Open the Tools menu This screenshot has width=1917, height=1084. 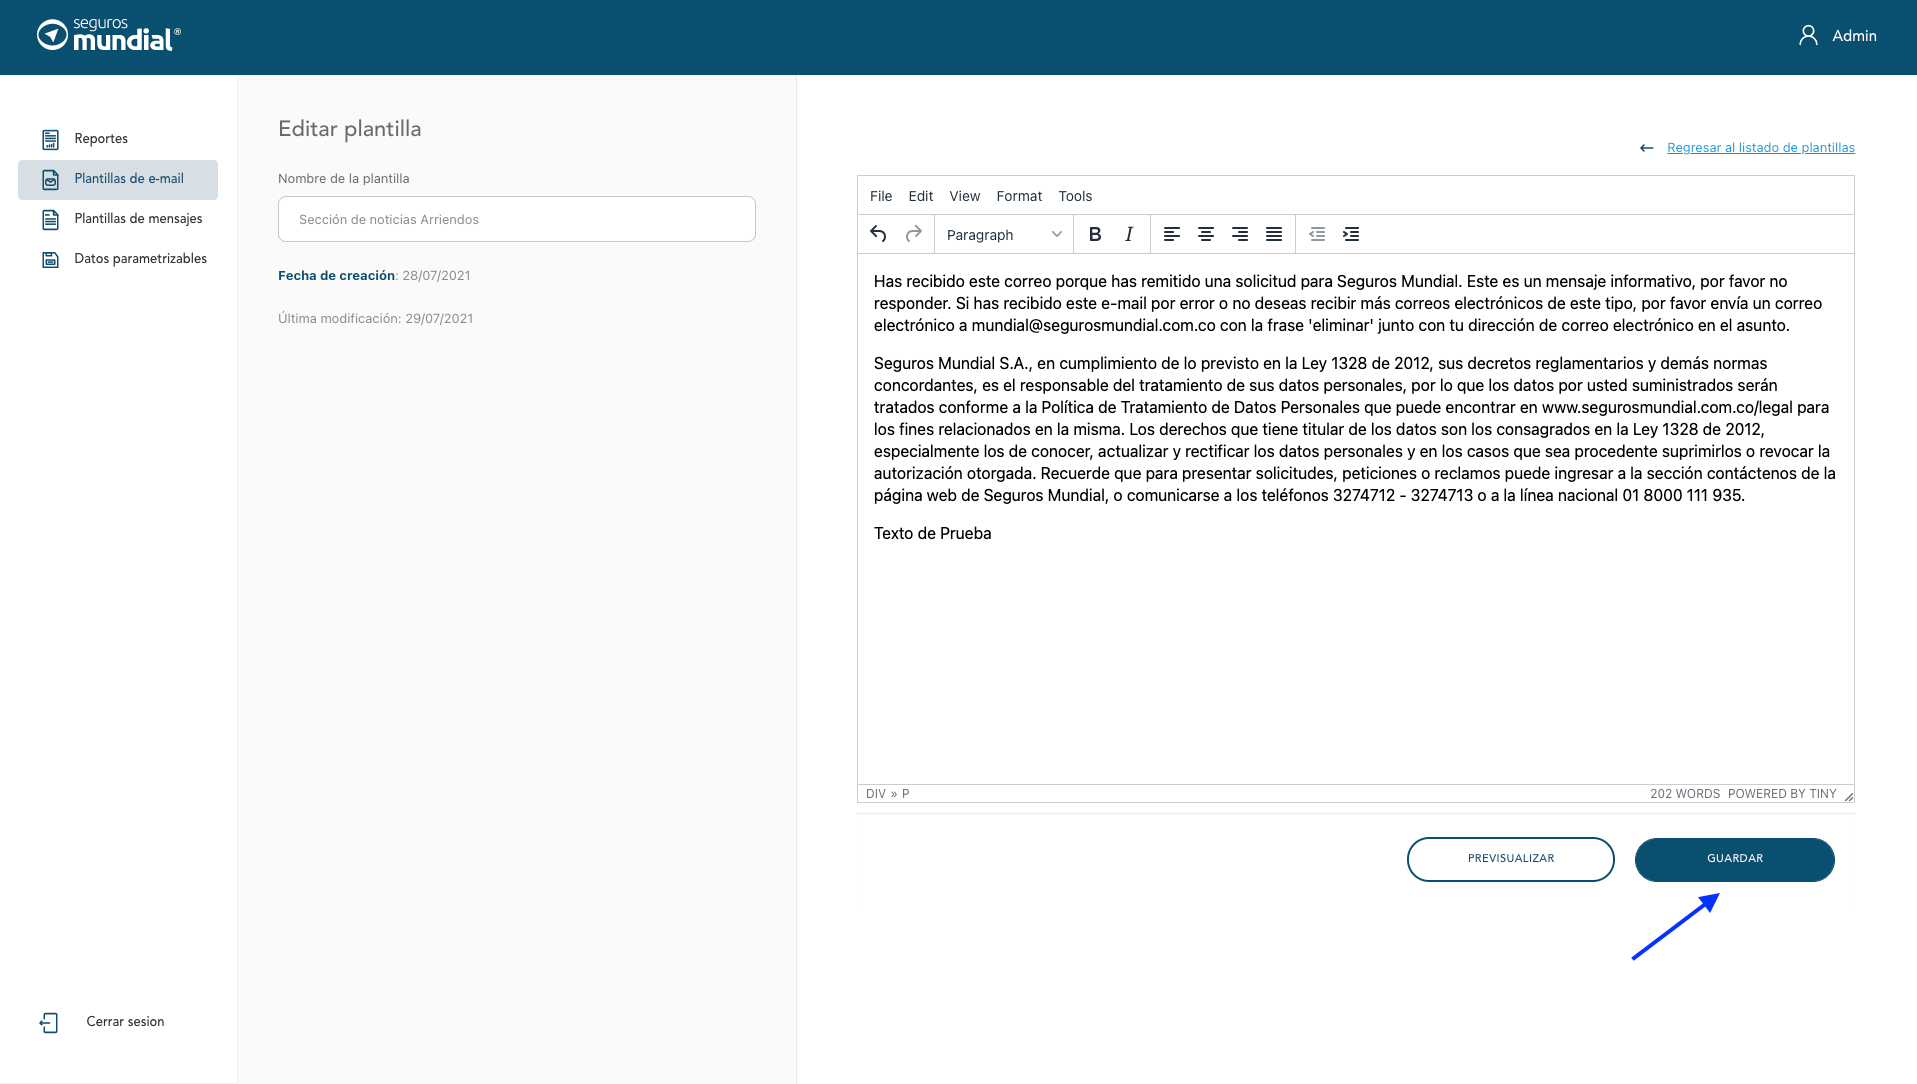click(x=1075, y=196)
